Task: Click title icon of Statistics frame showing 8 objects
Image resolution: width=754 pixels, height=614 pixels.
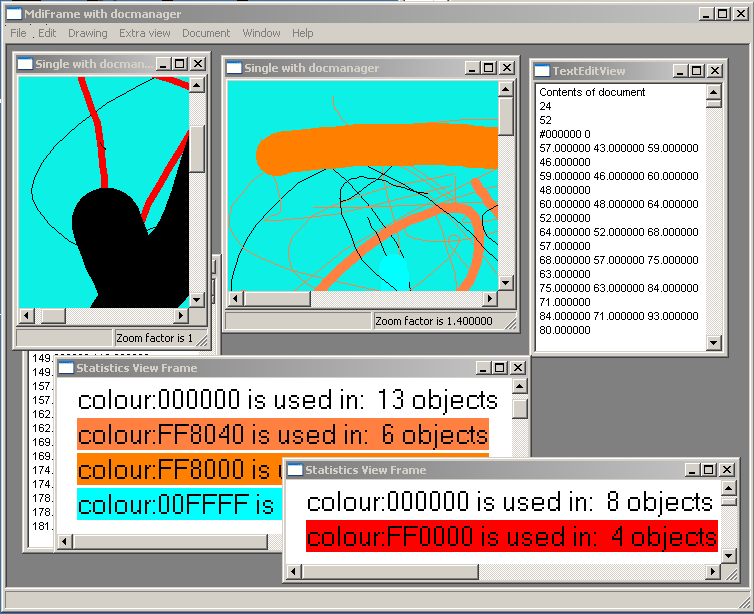Action: pyautogui.click(x=294, y=470)
